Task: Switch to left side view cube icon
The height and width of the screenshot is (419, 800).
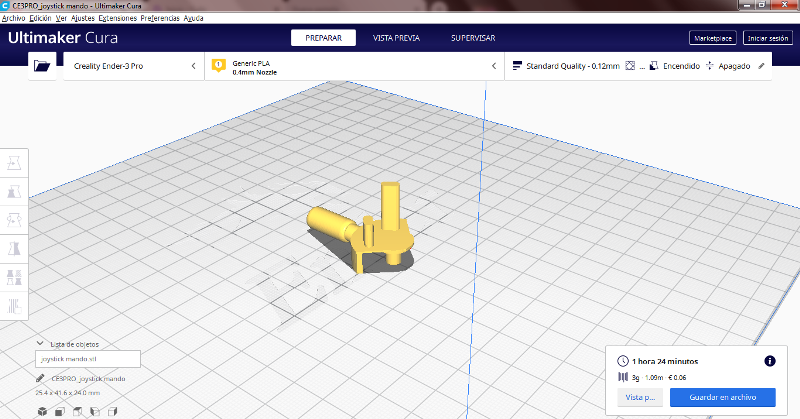Action: point(95,411)
